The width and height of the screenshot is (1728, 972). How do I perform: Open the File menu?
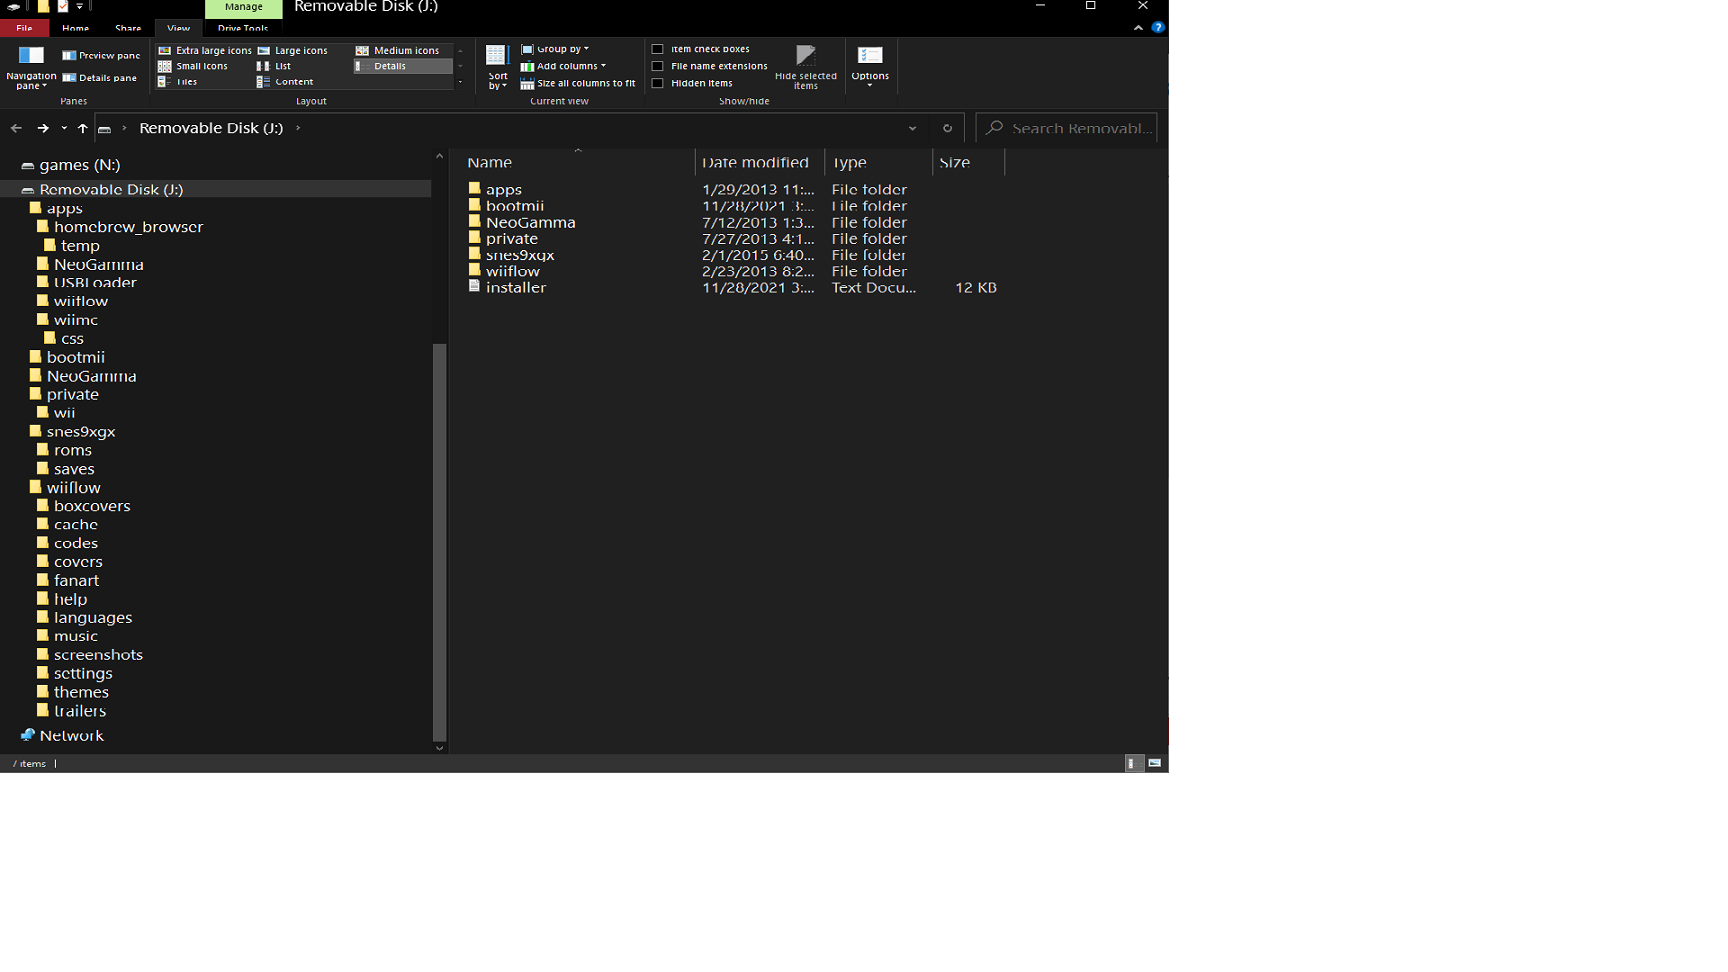pos(24,28)
